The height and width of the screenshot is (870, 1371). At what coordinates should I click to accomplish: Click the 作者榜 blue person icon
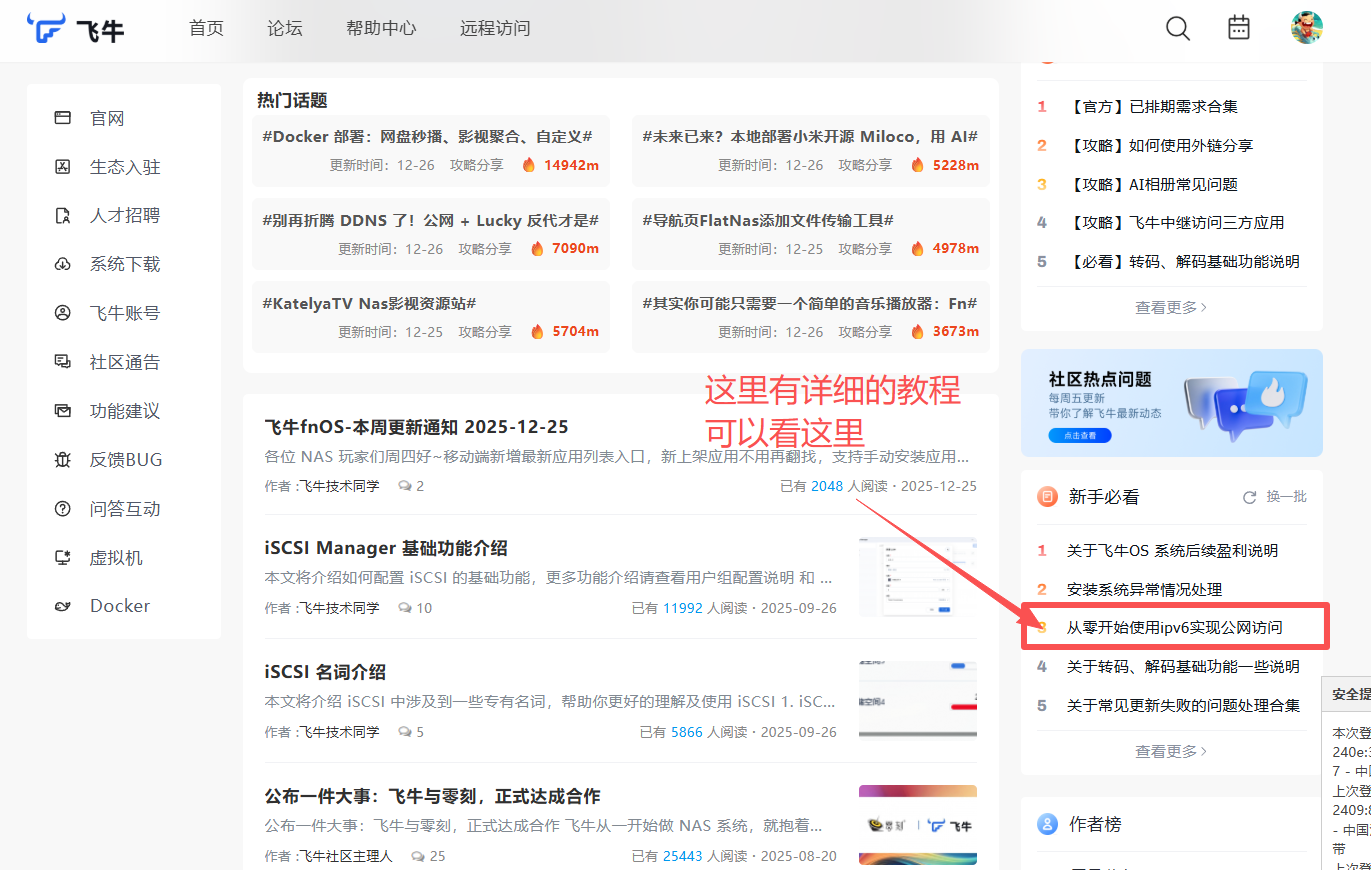[x=1047, y=824]
